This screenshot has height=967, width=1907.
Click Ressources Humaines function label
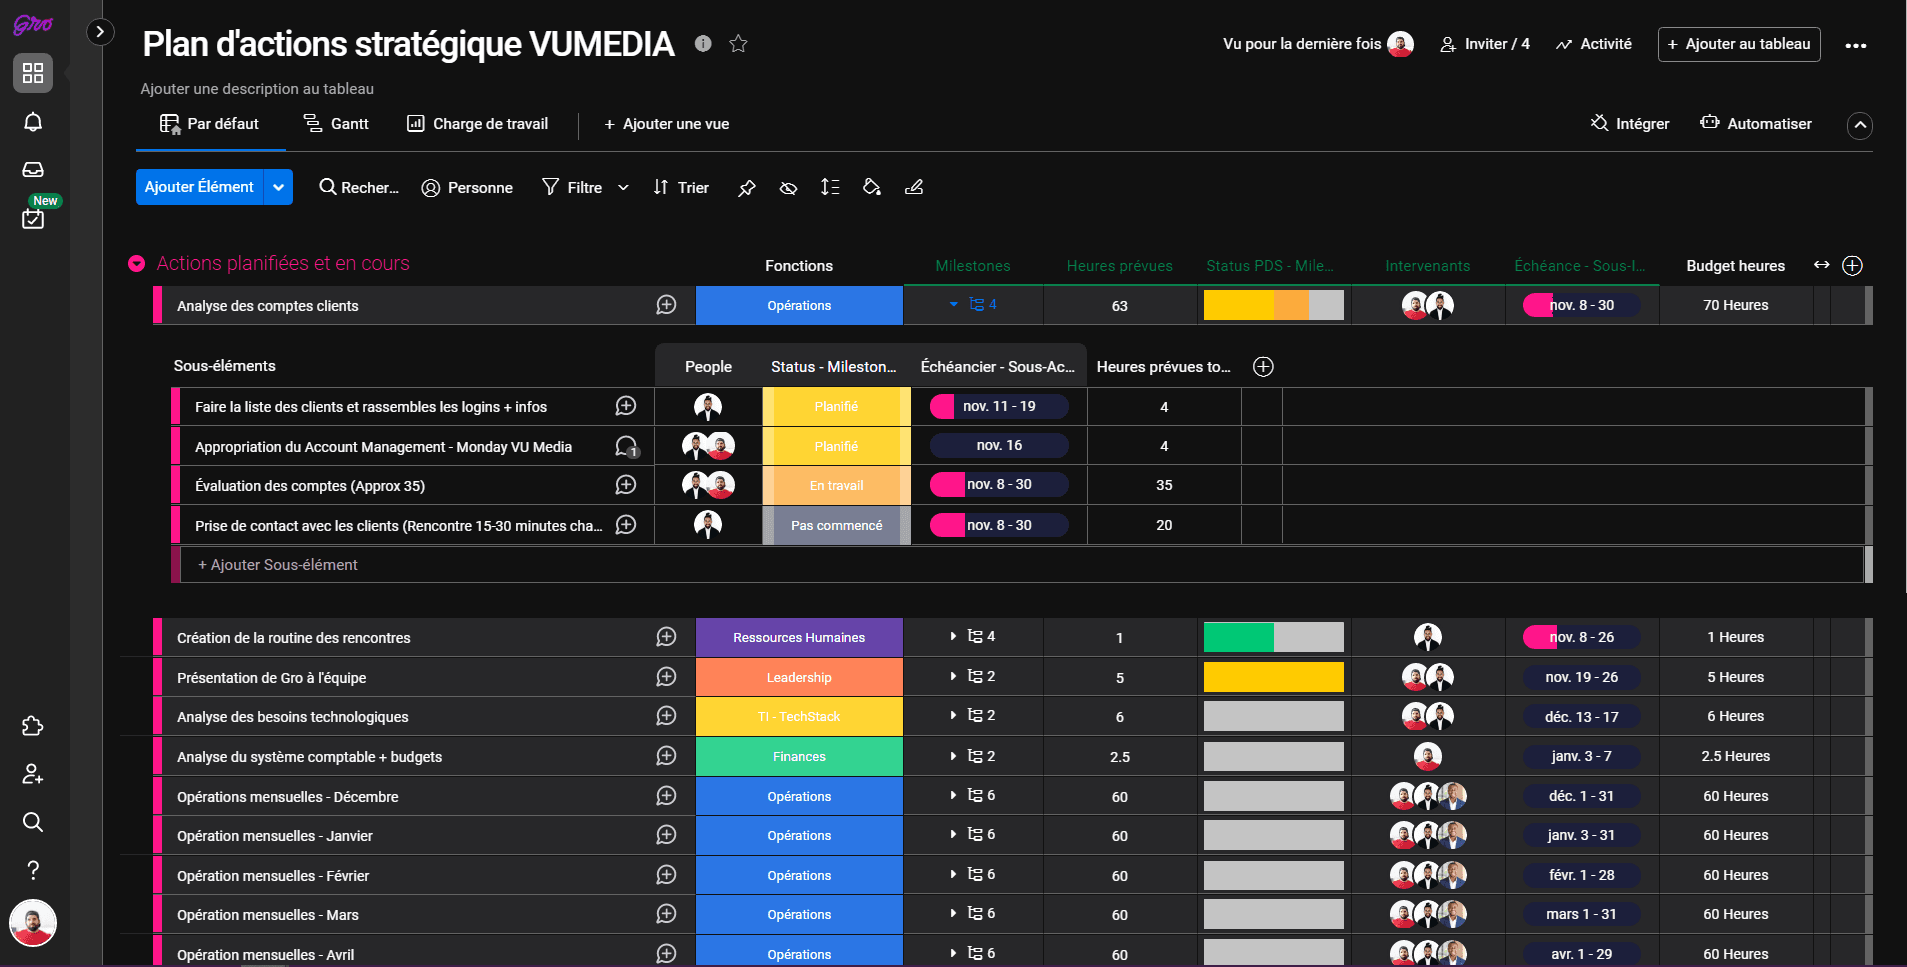click(799, 637)
